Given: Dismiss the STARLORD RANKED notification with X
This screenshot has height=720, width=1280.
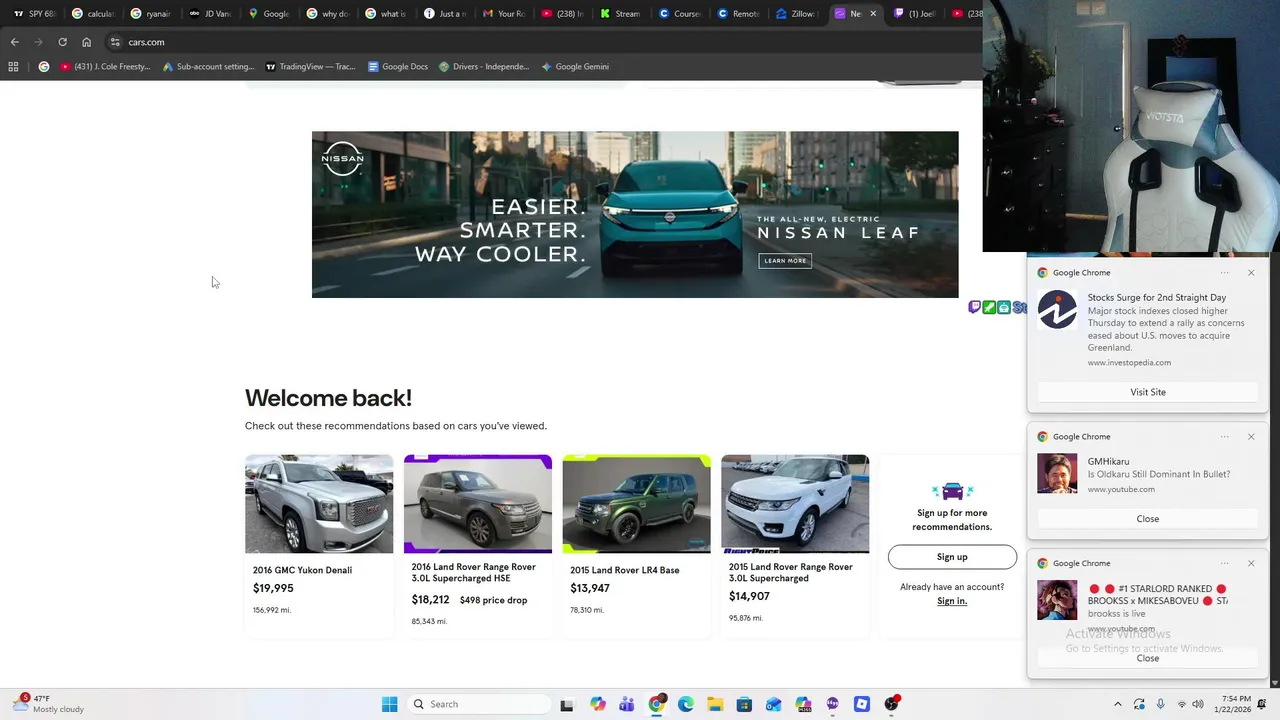Looking at the screenshot, I should (1251, 563).
